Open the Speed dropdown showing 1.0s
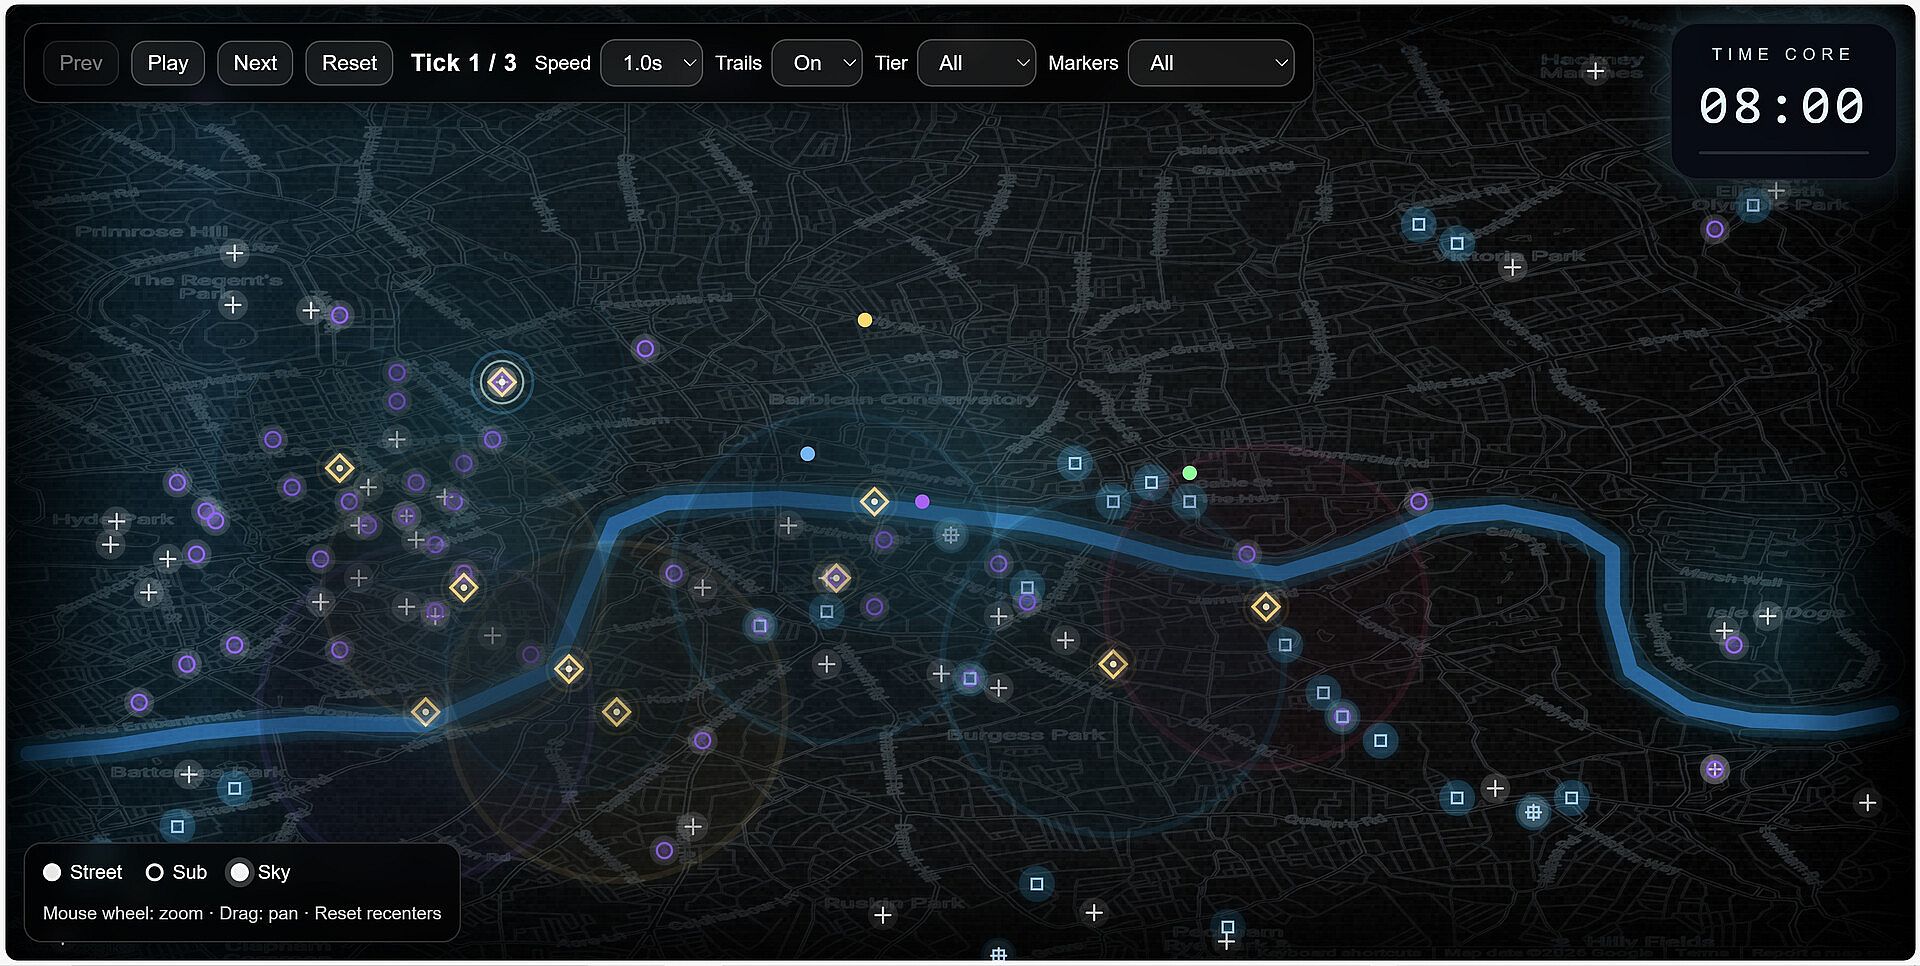The height and width of the screenshot is (966, 1920). 652,63
